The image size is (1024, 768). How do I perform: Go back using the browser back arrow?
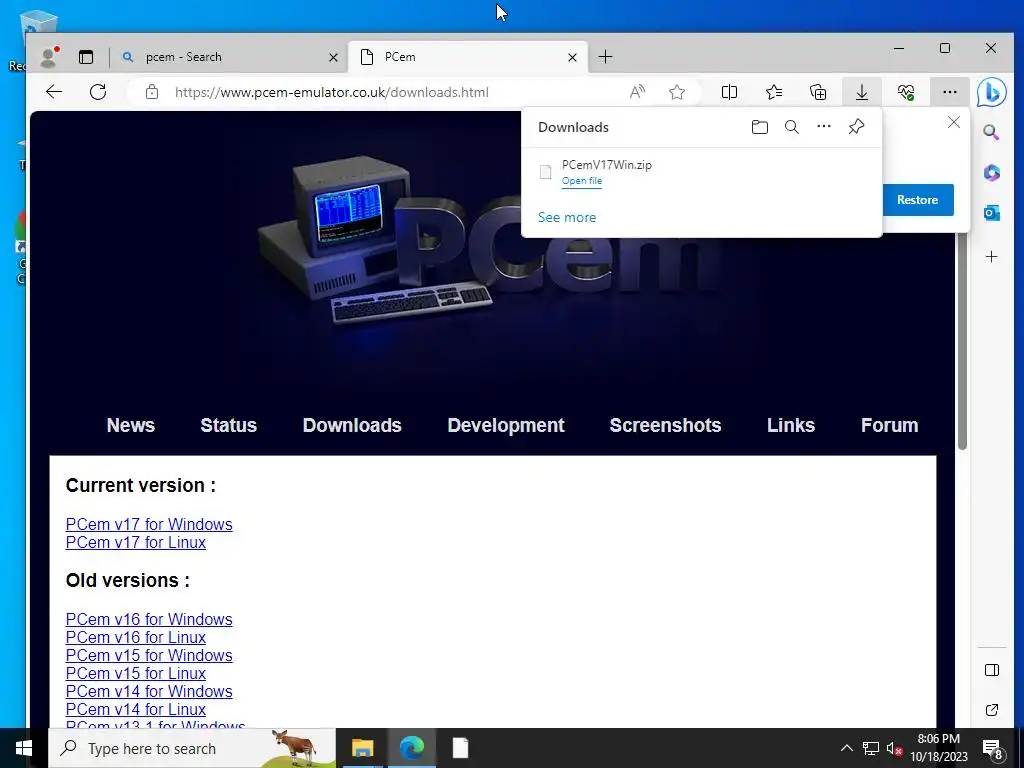tap(54, 92)
